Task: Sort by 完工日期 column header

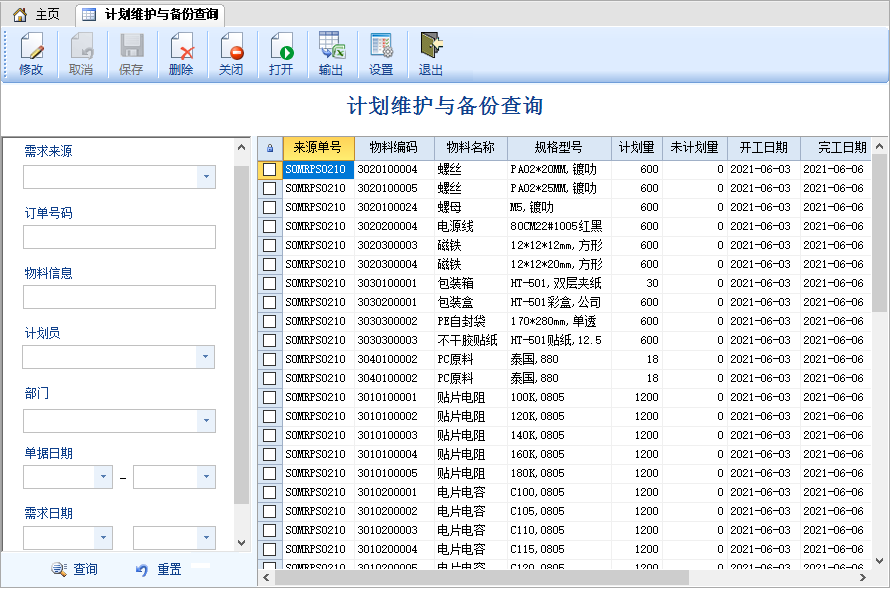Action: [x=836, y=148]
